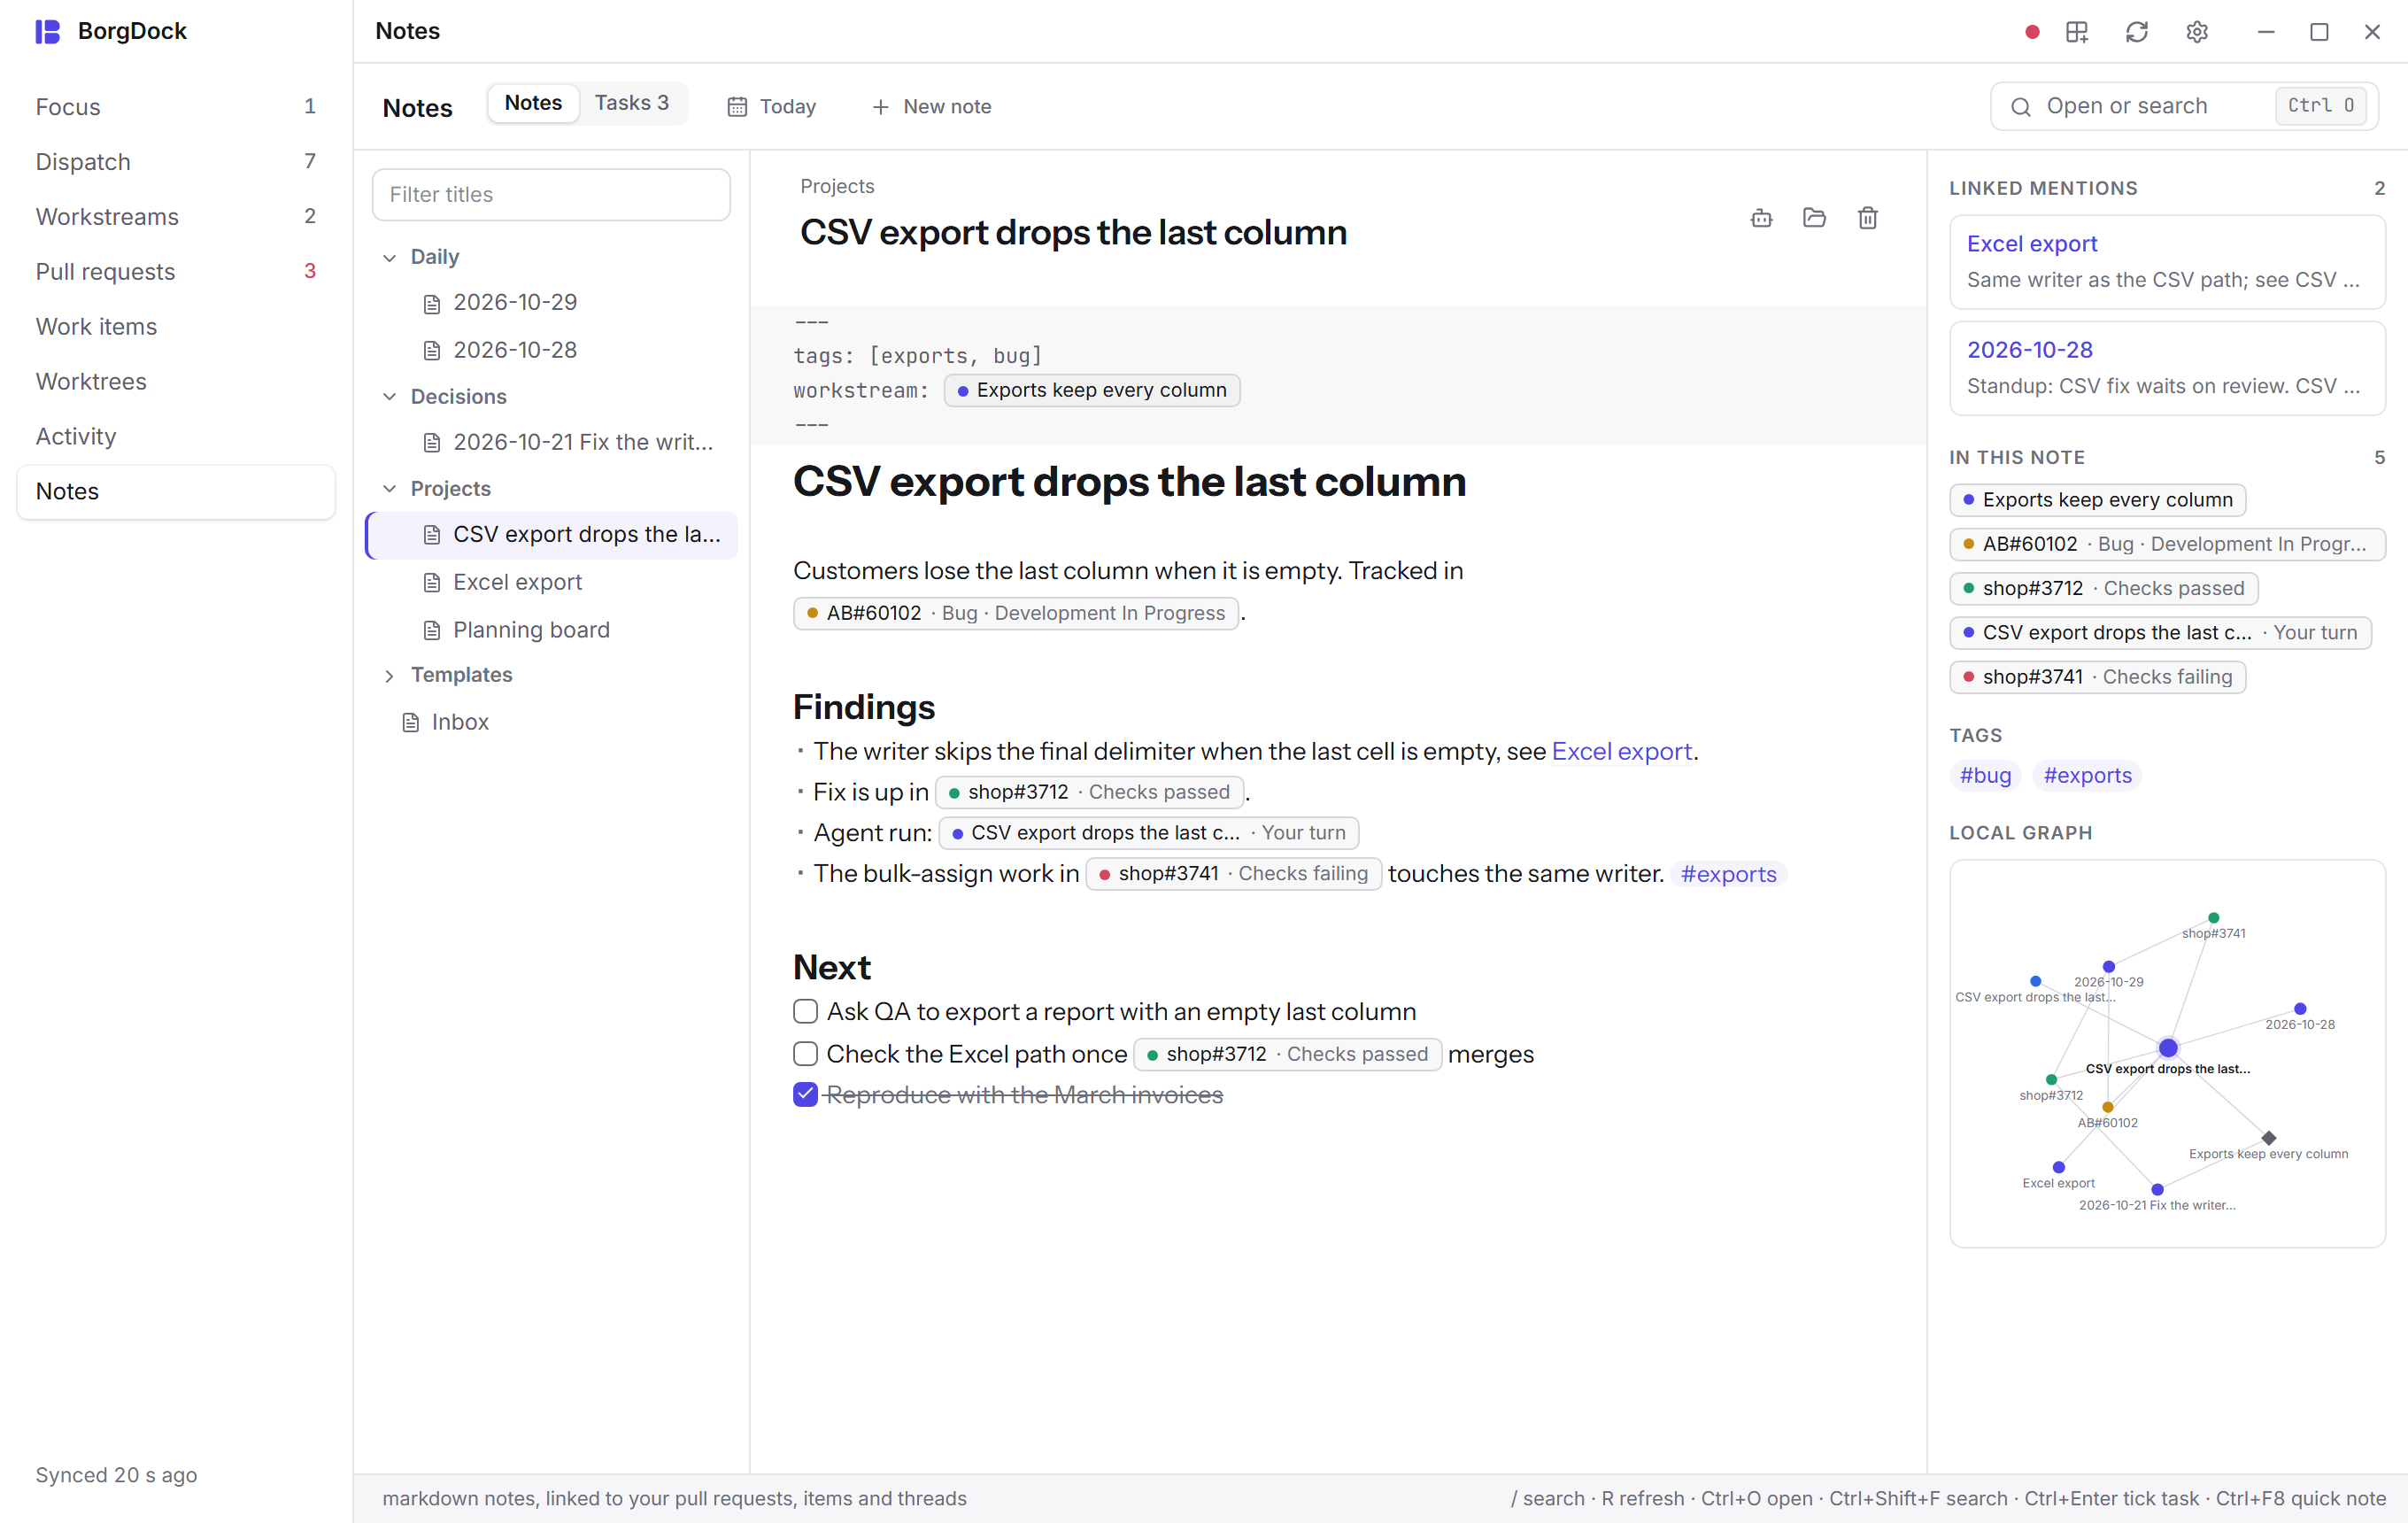
Task: Untick Reproduce with the March invoices checkbox
Action: 805,1094
